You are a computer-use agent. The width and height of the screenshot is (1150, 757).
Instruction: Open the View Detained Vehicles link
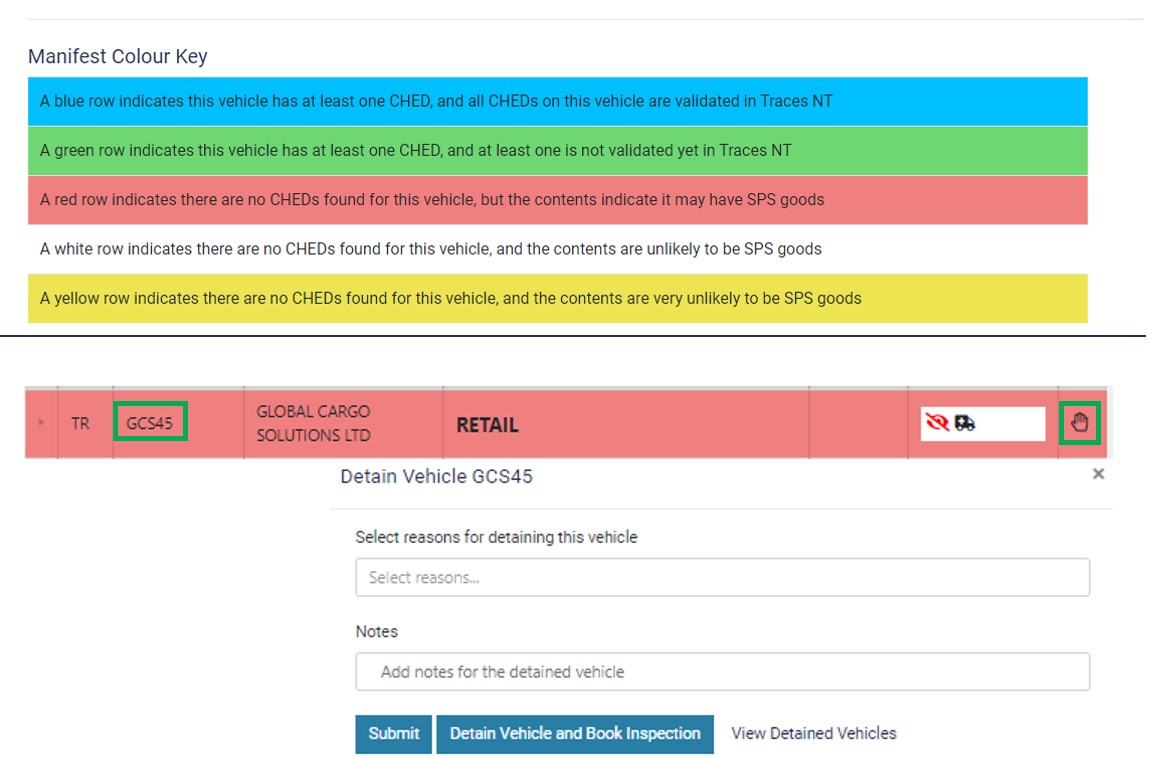click(x=813, y=733)
